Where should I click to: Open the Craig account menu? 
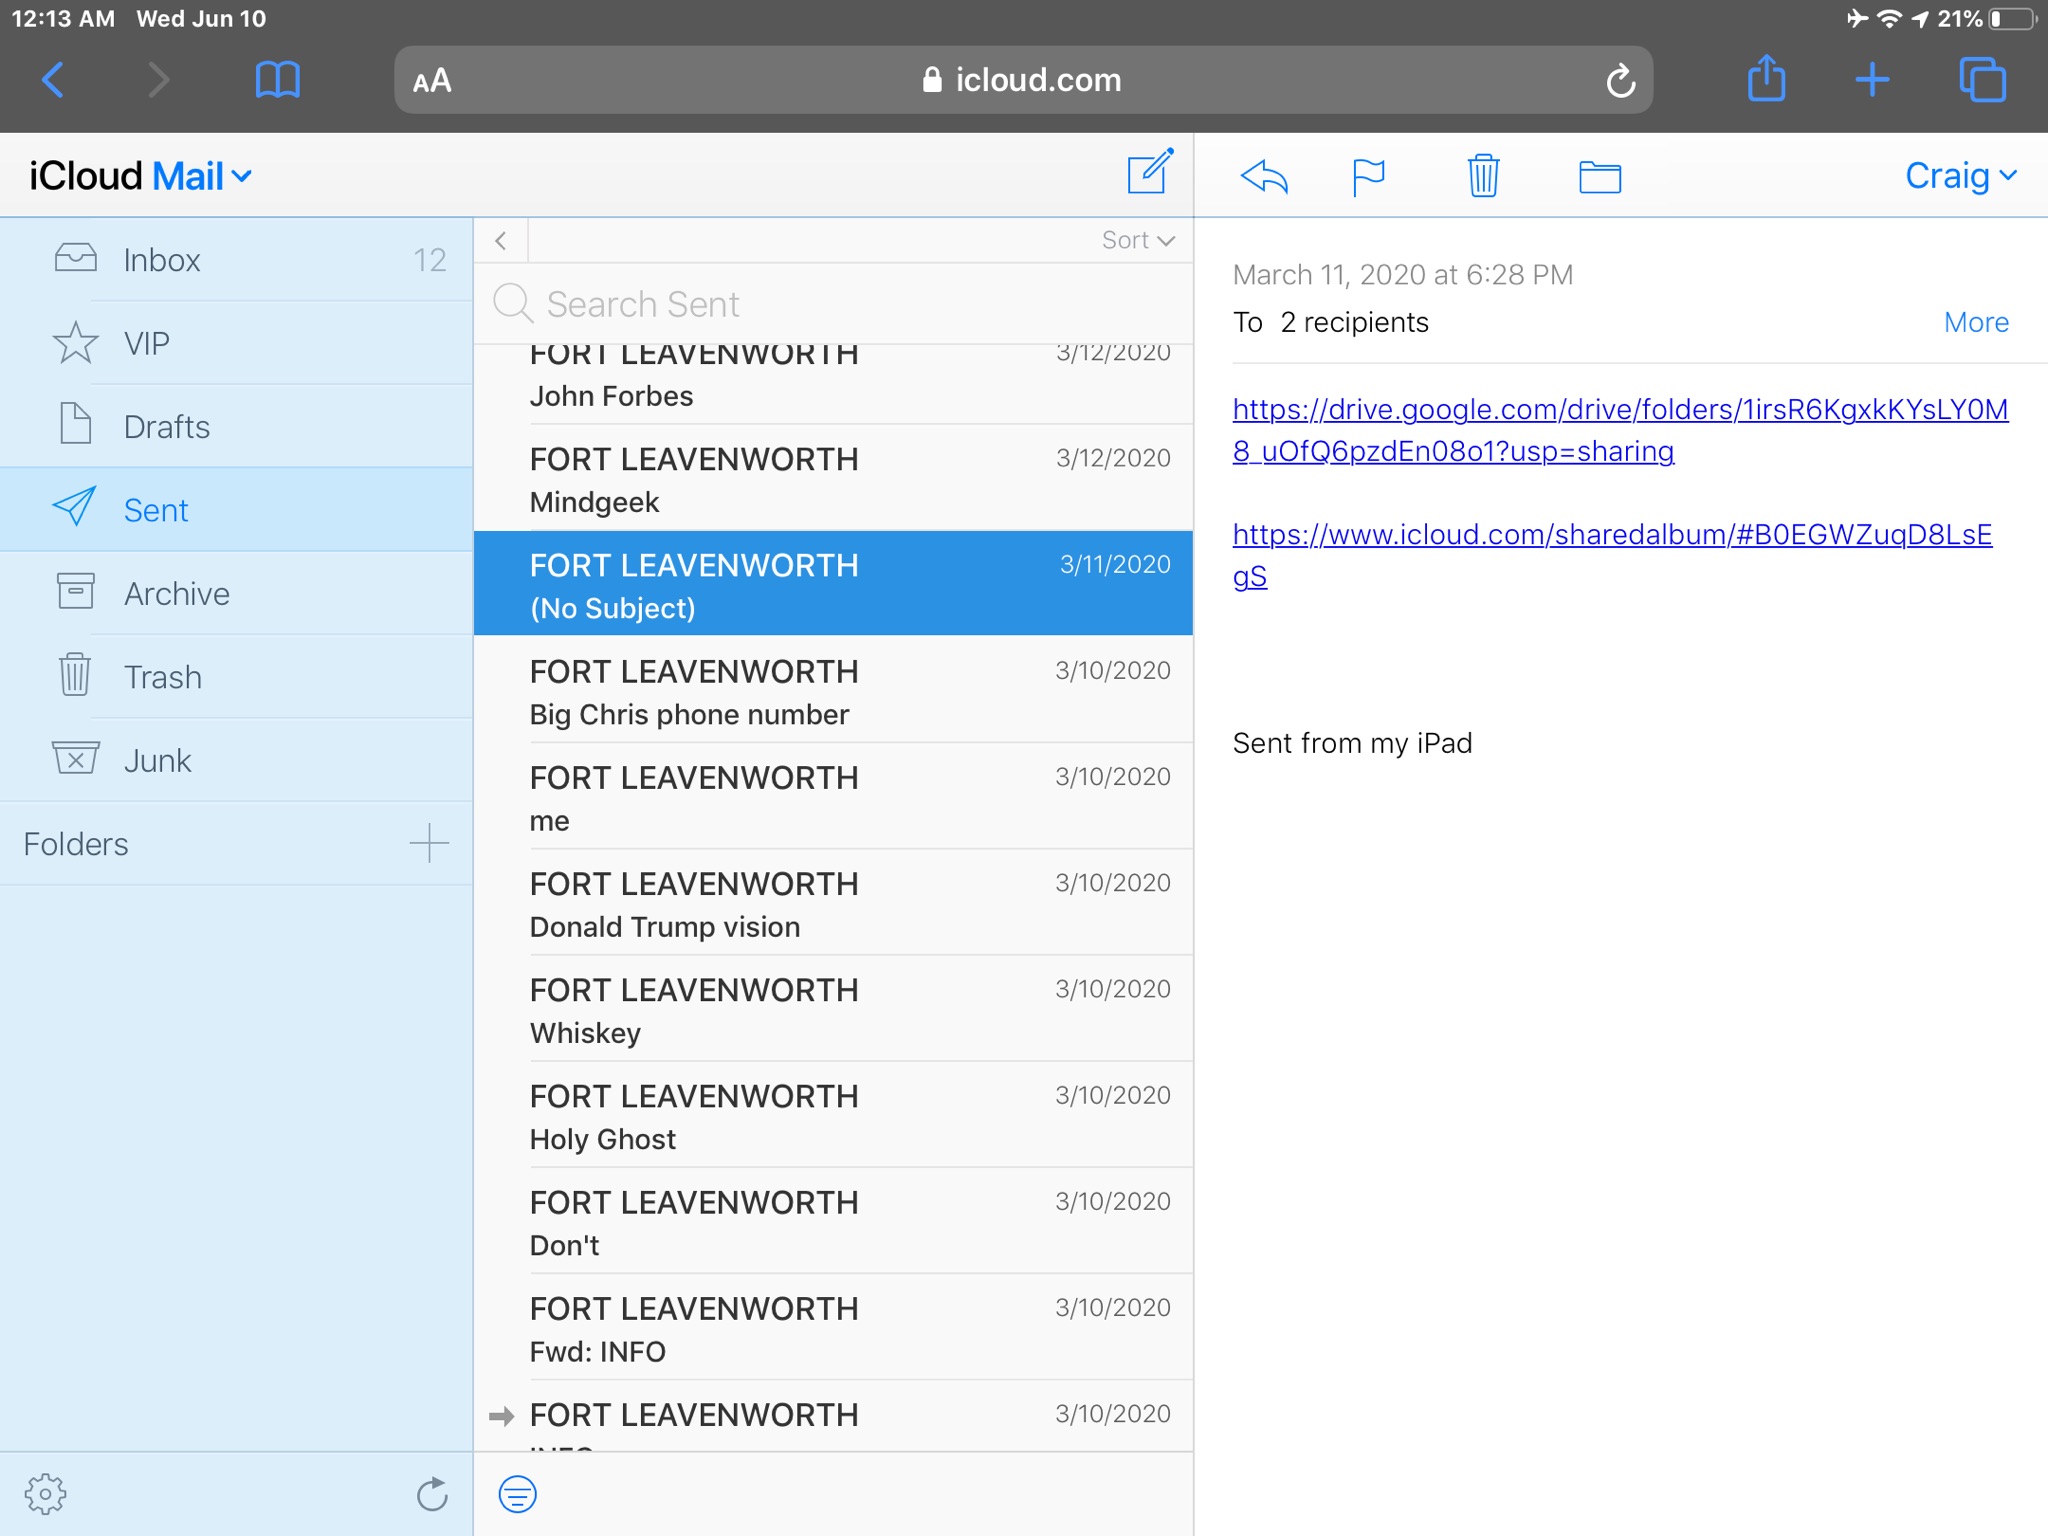click(1961, 176)
